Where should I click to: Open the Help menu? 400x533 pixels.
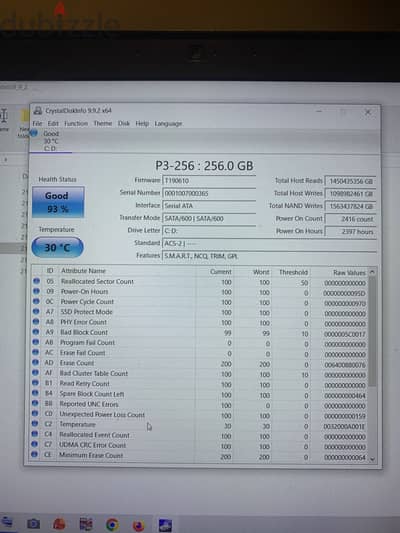(142, 123)
